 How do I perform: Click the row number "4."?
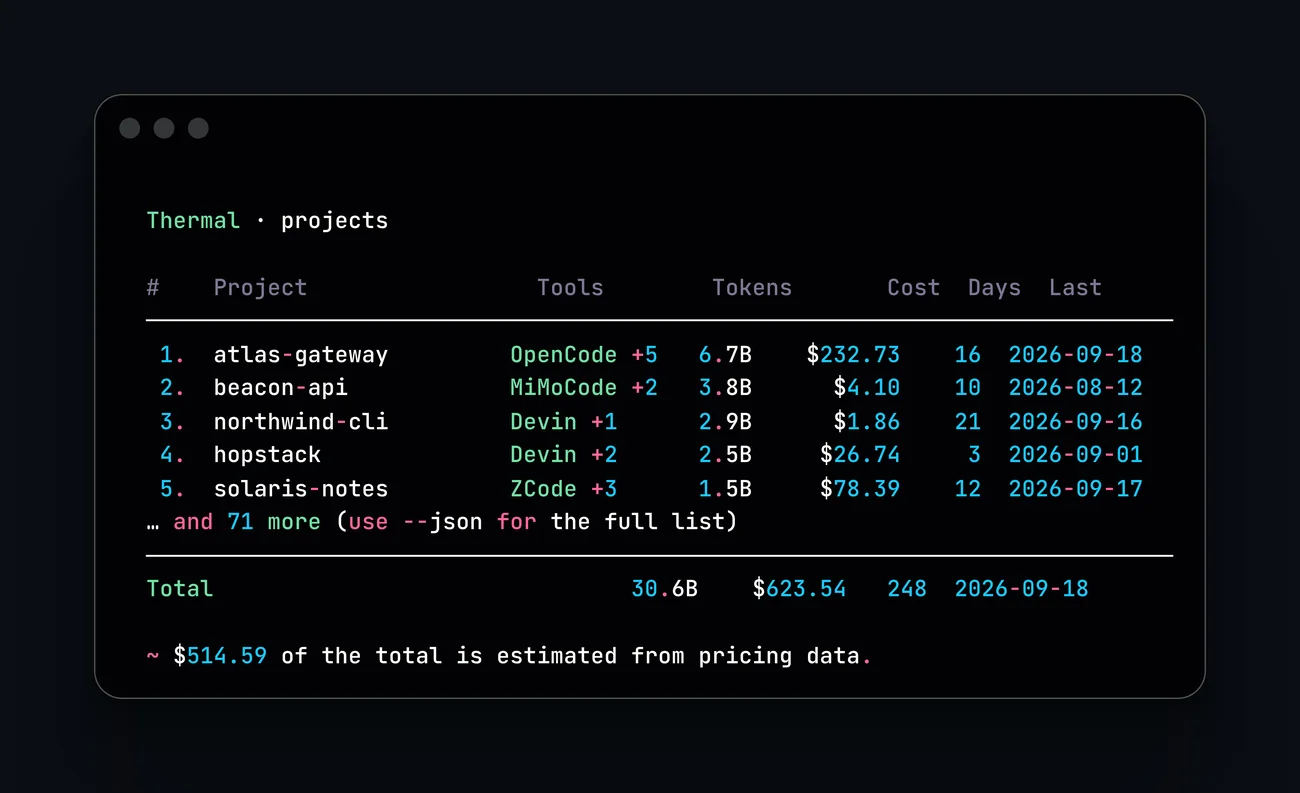tap(172, 455)
